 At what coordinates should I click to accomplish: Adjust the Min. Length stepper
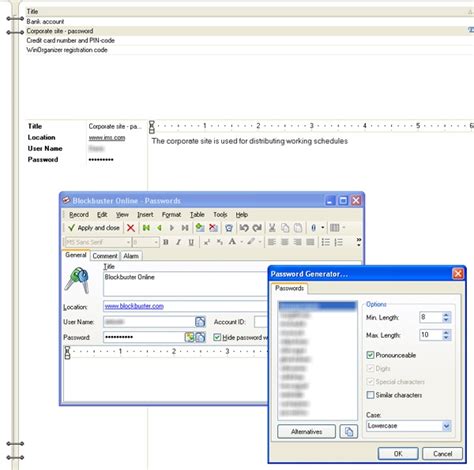446,317
